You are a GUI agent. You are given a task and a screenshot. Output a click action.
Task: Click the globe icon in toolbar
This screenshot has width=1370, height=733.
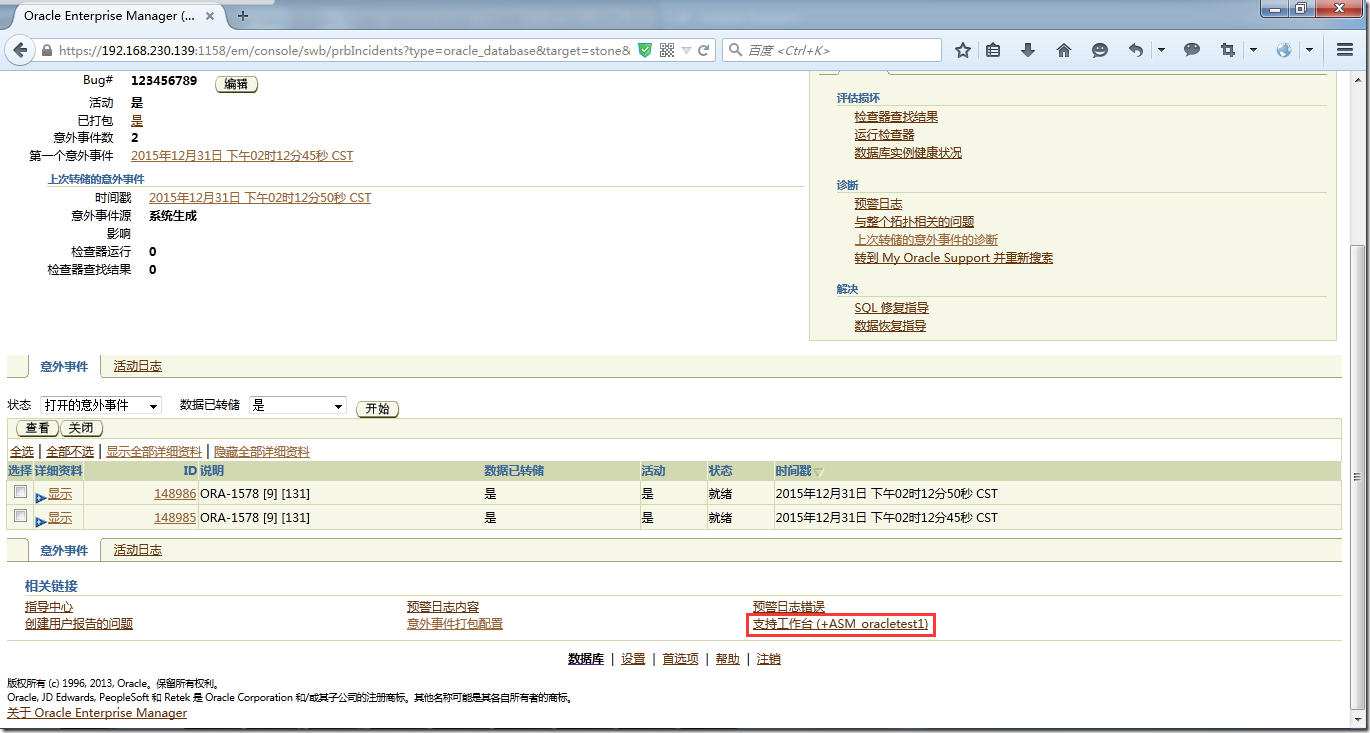[x=1285, y=50]
